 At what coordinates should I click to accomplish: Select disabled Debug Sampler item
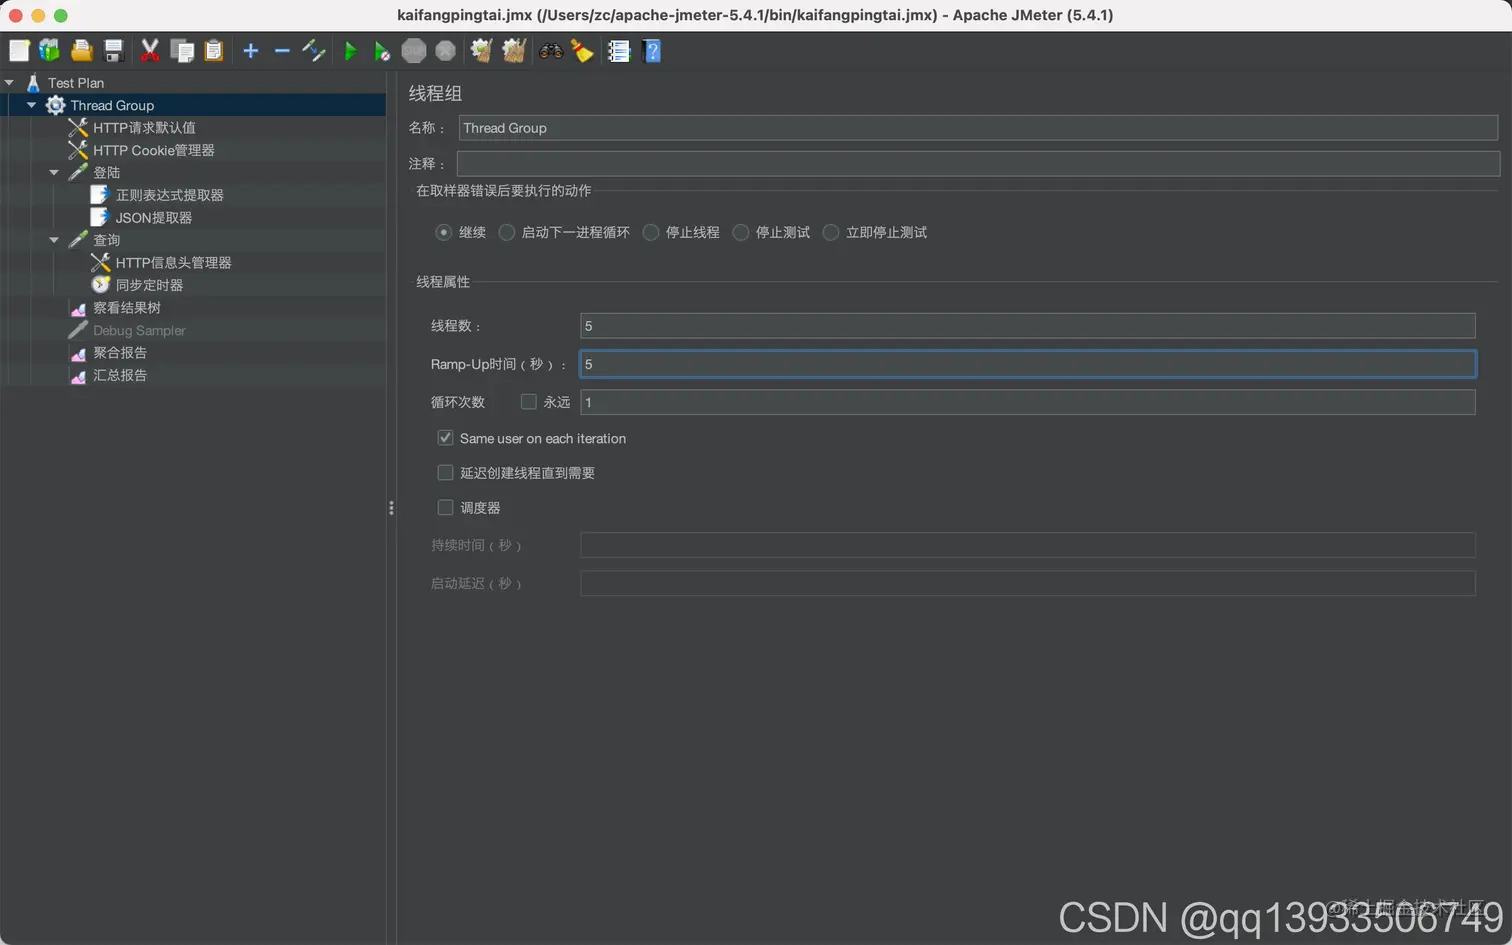pyautogui.click(x=139, y=330)
